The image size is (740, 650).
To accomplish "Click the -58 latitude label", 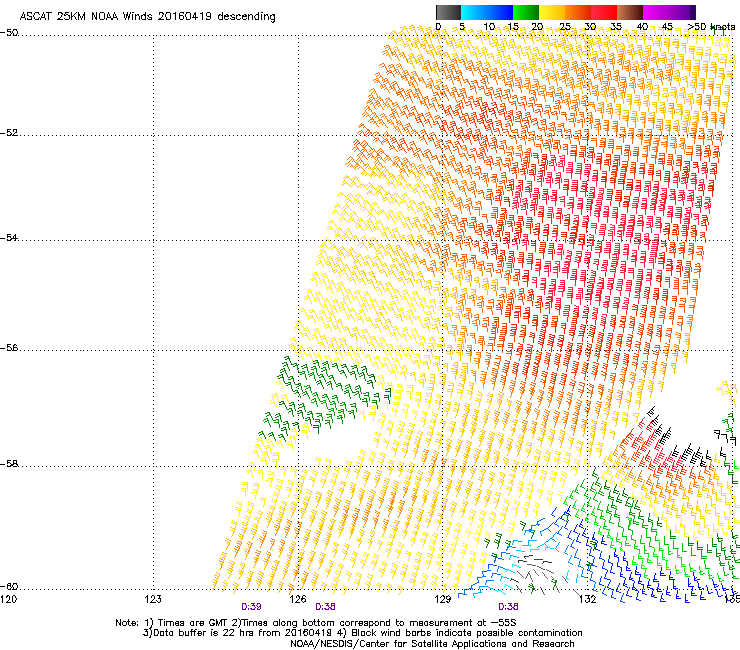I will [x=9, y=464].
